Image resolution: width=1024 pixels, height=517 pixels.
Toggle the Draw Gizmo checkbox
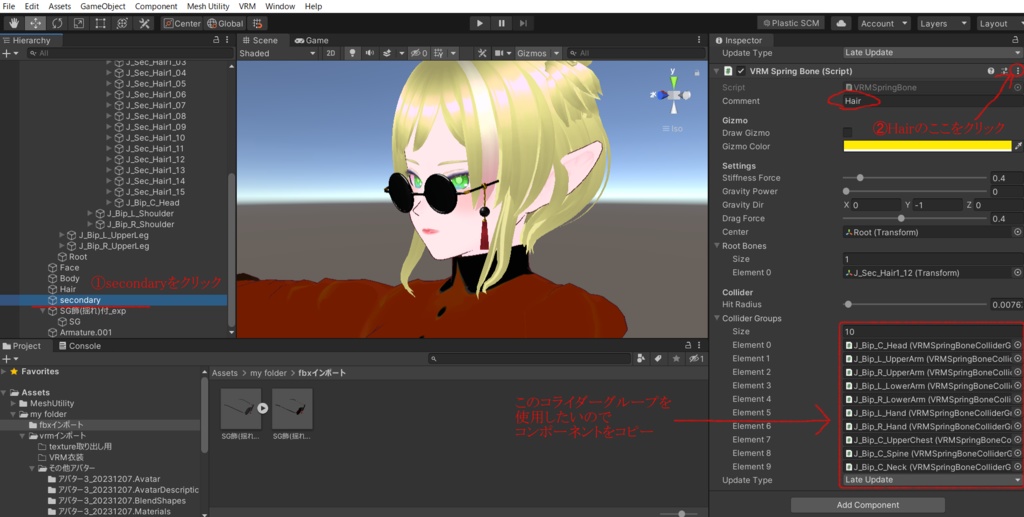(x=847, y=133)
